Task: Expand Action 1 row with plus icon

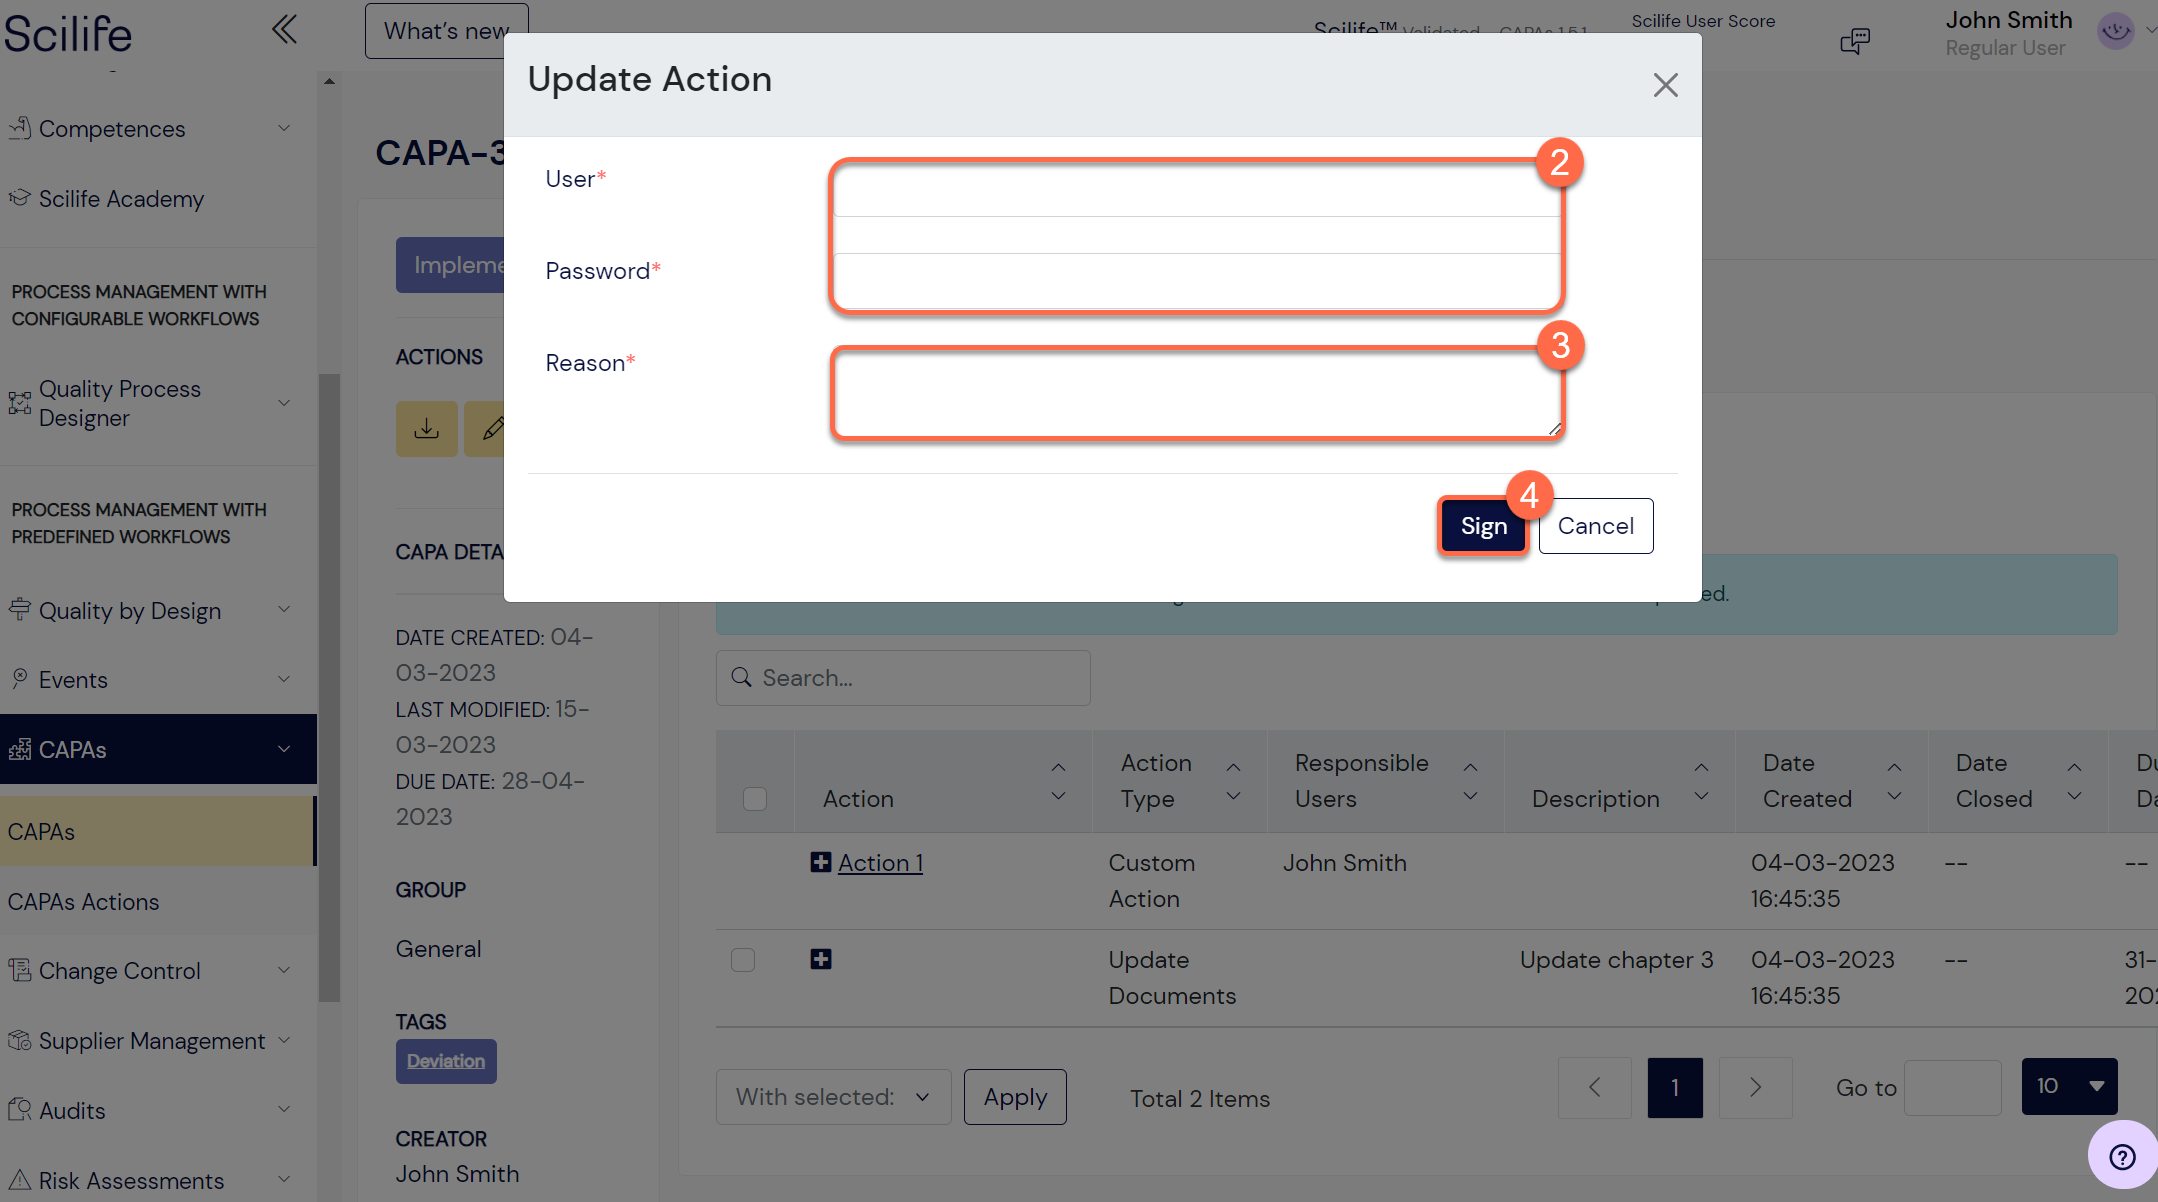Action: [821, 862]
